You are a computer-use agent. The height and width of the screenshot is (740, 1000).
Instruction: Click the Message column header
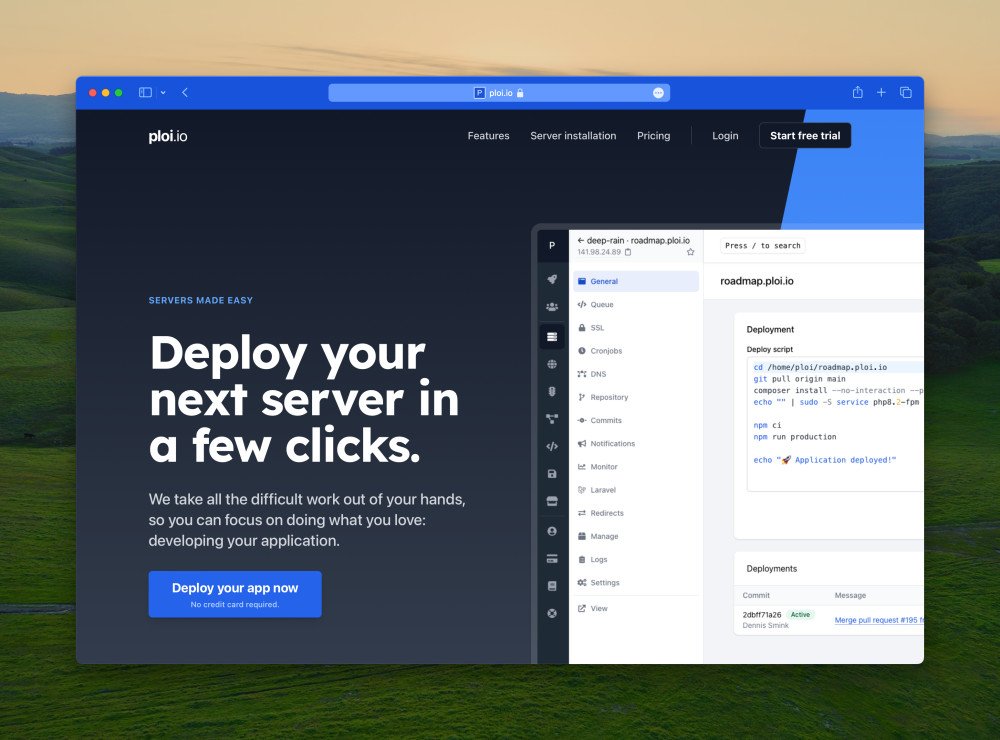point(851,595)
